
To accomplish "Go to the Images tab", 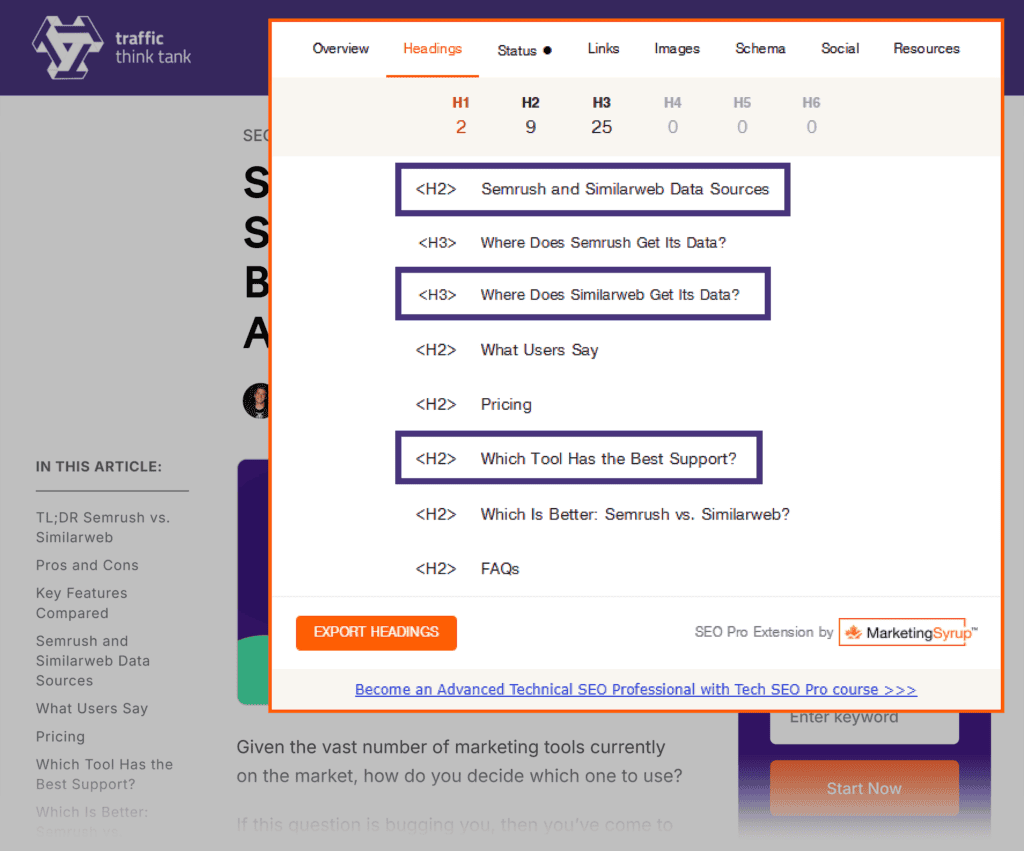I will tap(677, 48).
